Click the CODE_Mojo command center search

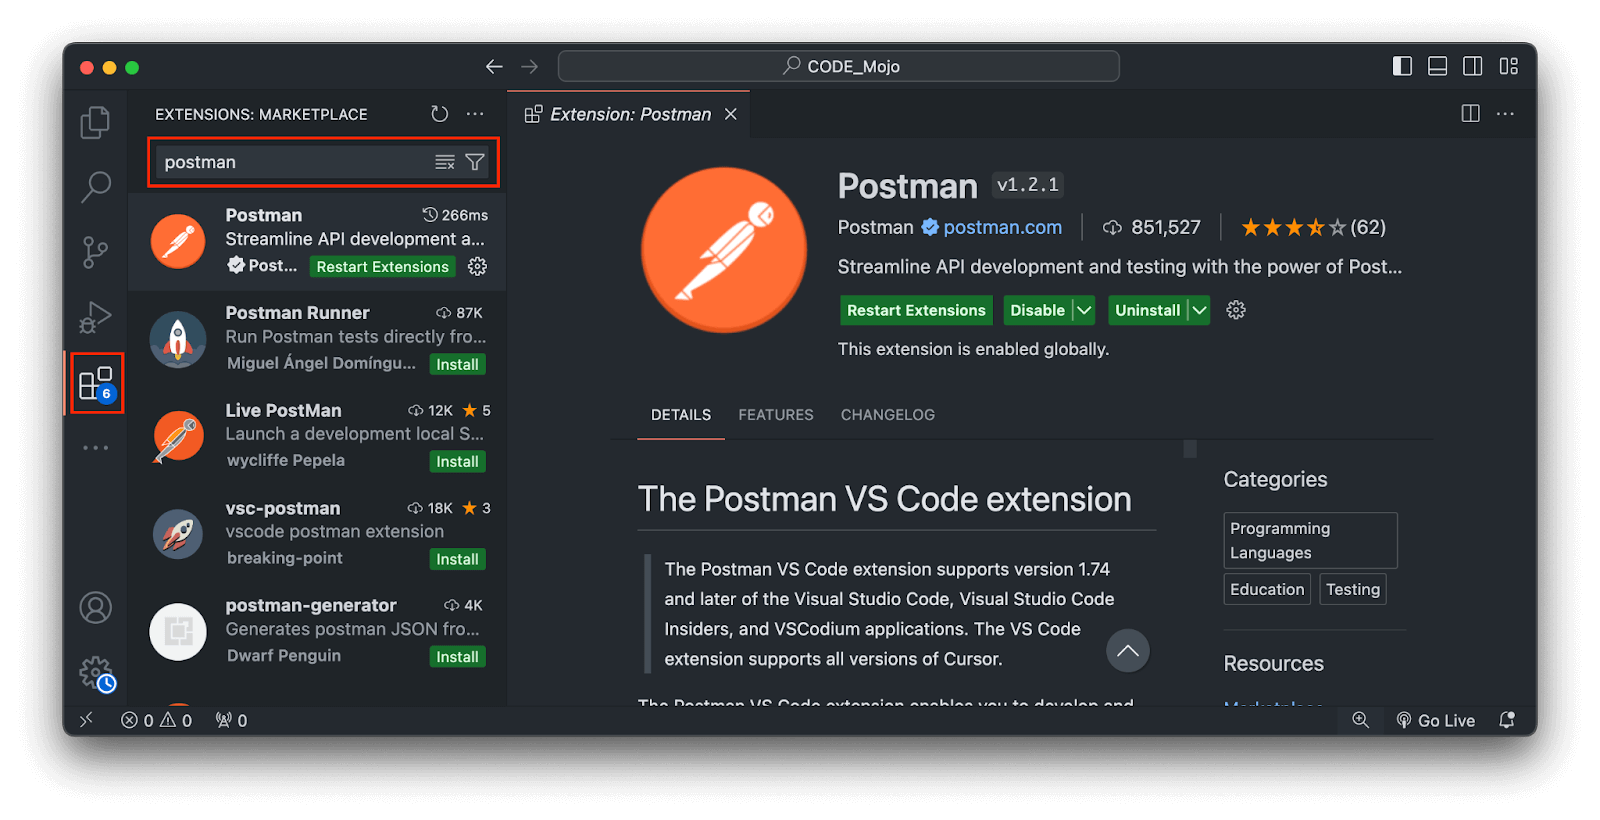[838, 66]
